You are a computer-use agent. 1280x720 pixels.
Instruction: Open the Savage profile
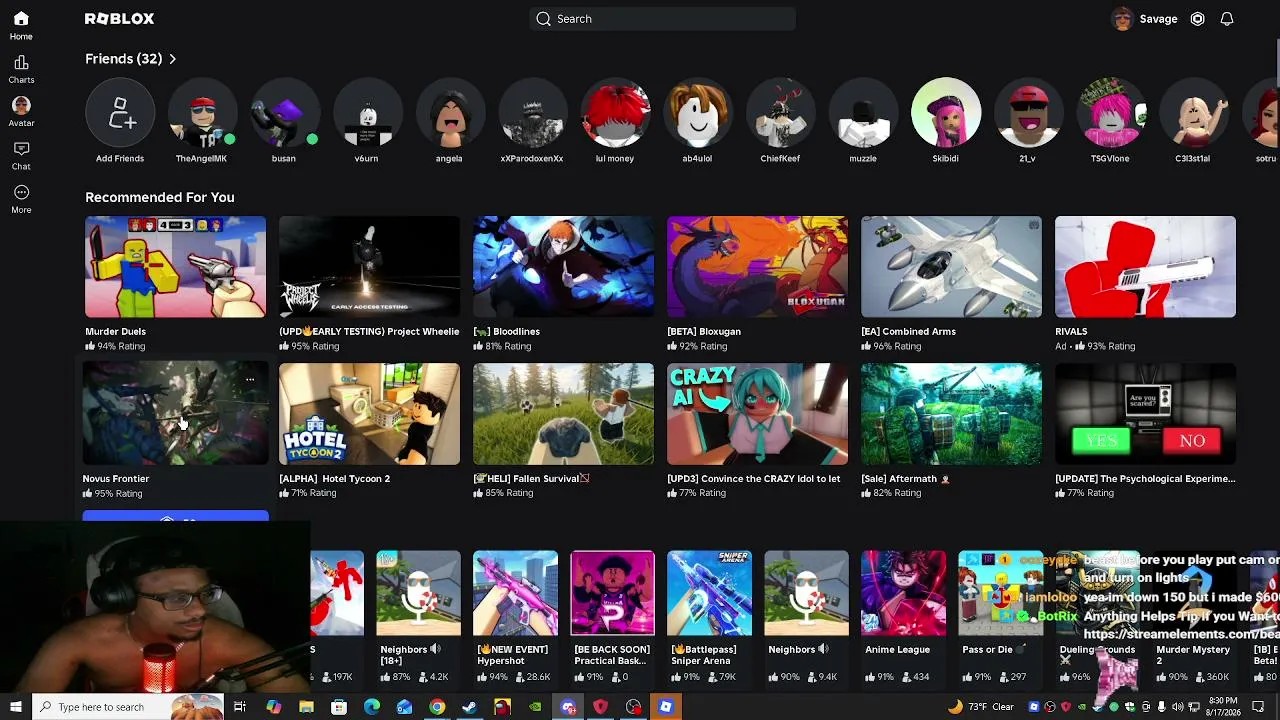coord(1144,19)
